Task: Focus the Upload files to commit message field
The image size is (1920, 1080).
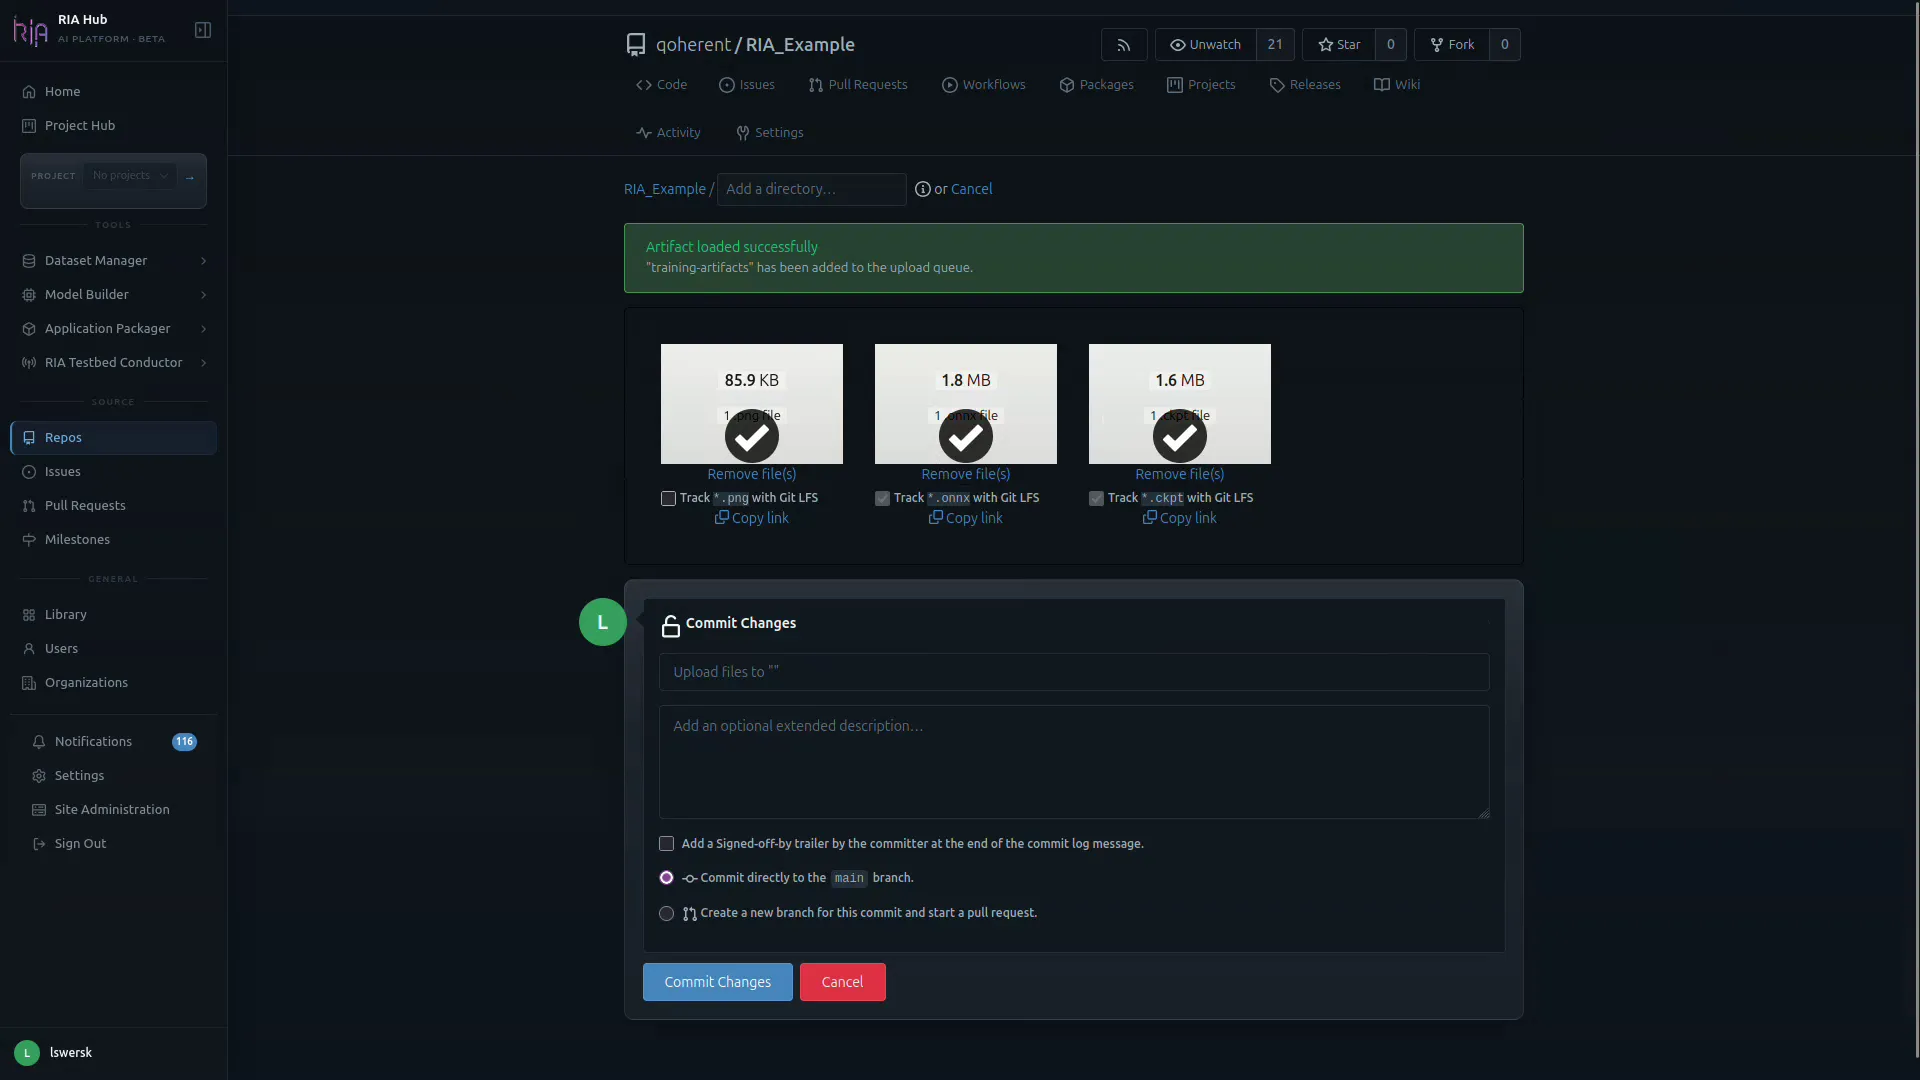Action: (x=1074, y=672)
